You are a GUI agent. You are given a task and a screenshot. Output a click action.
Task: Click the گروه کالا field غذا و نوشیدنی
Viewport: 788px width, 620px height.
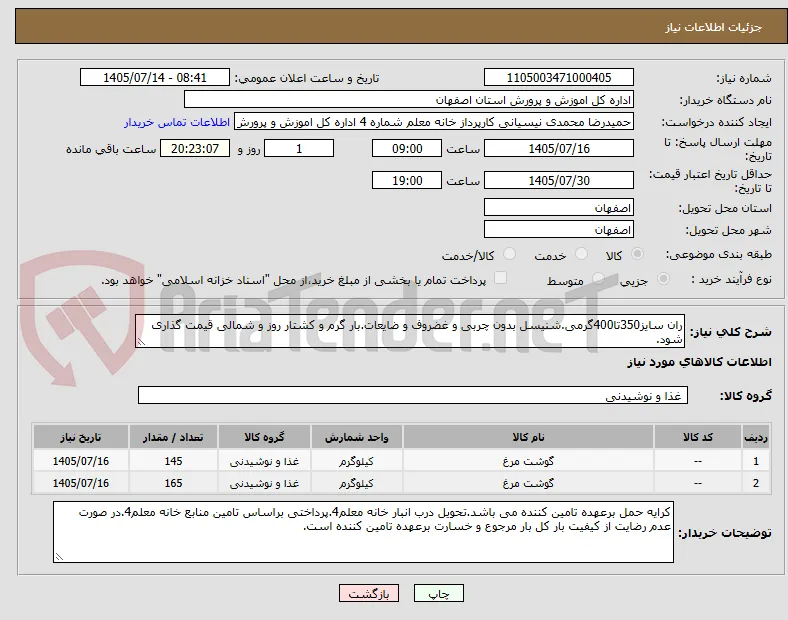(413, 395)
